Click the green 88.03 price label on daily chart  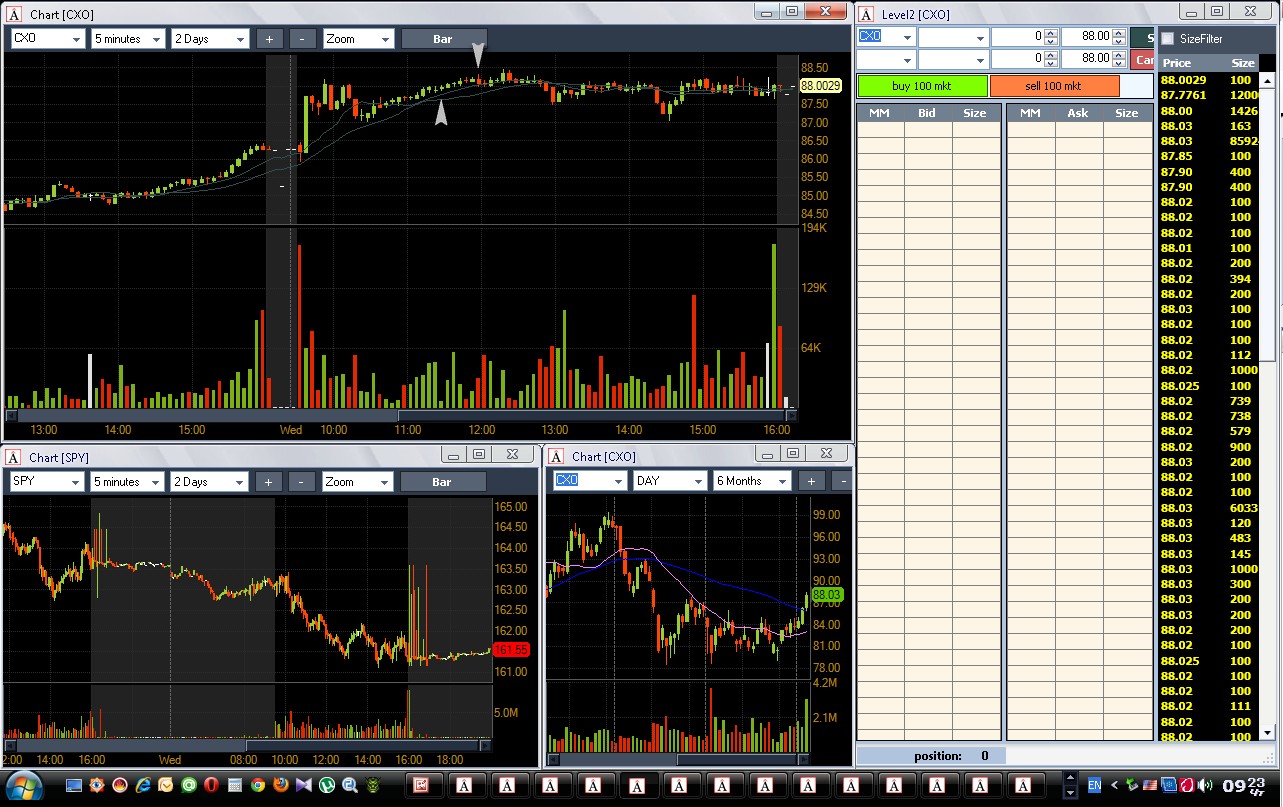point(829,595)
